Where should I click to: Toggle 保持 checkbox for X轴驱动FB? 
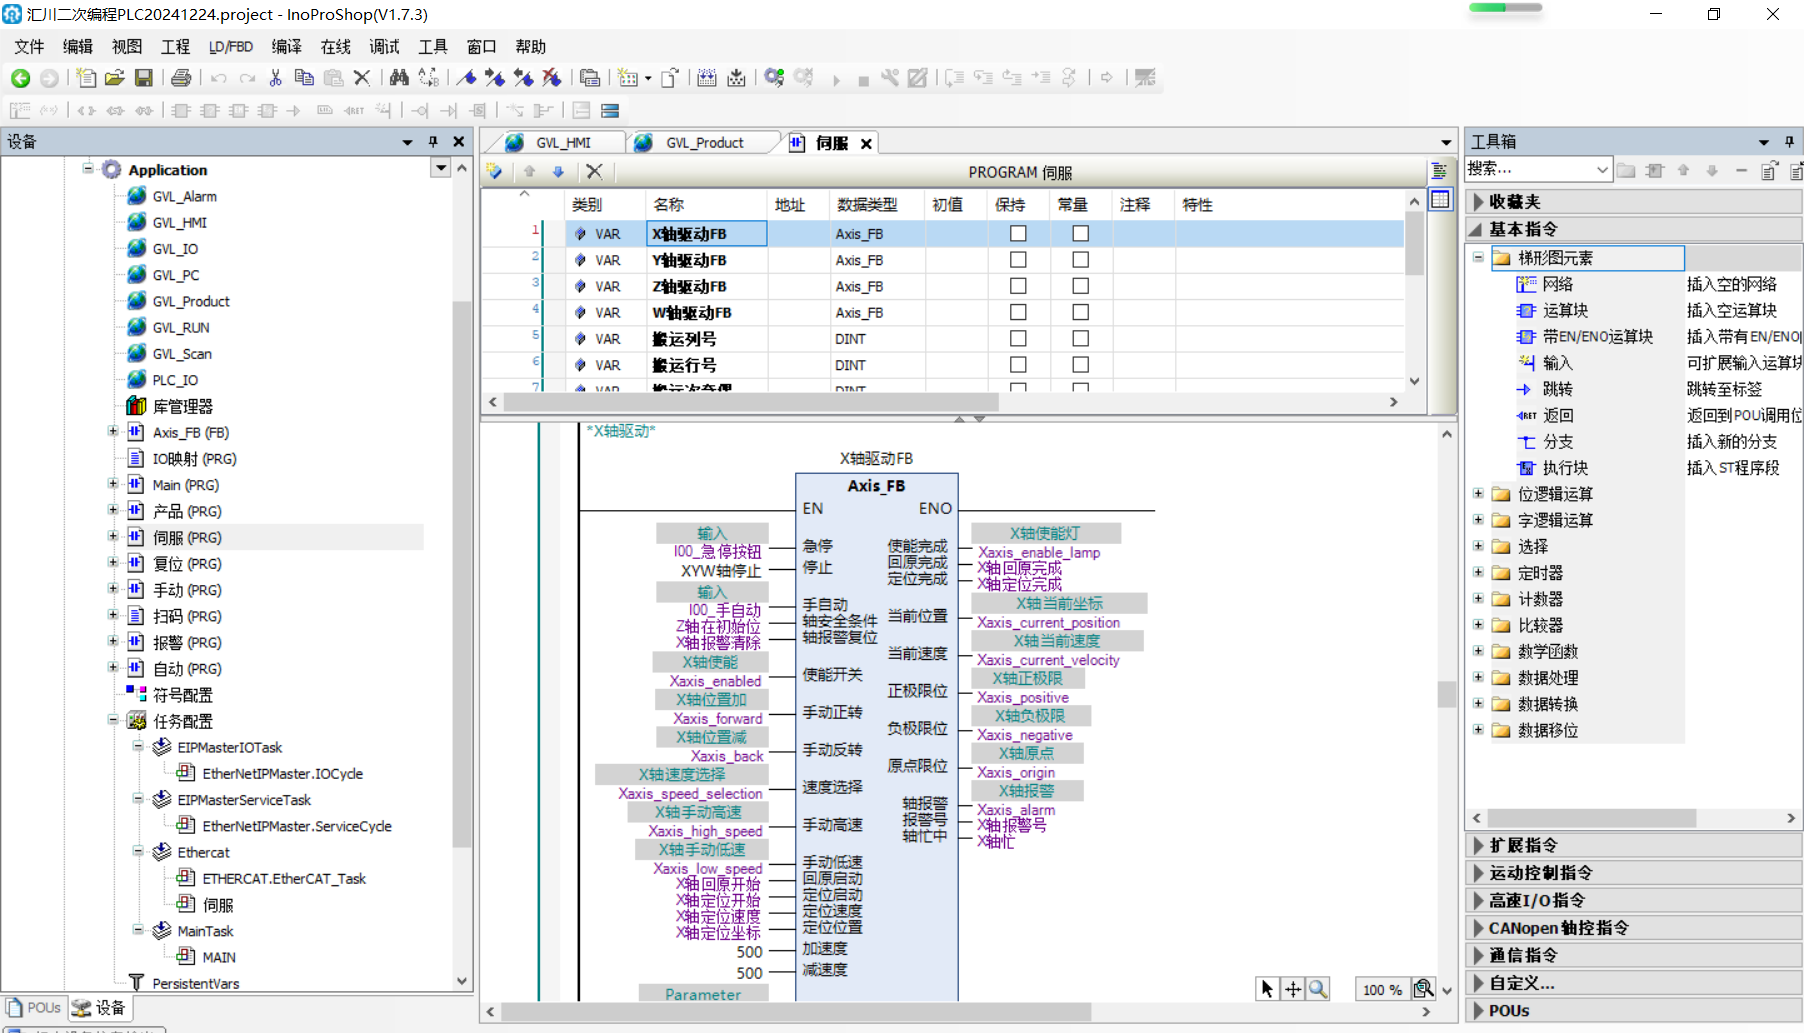1018,233
